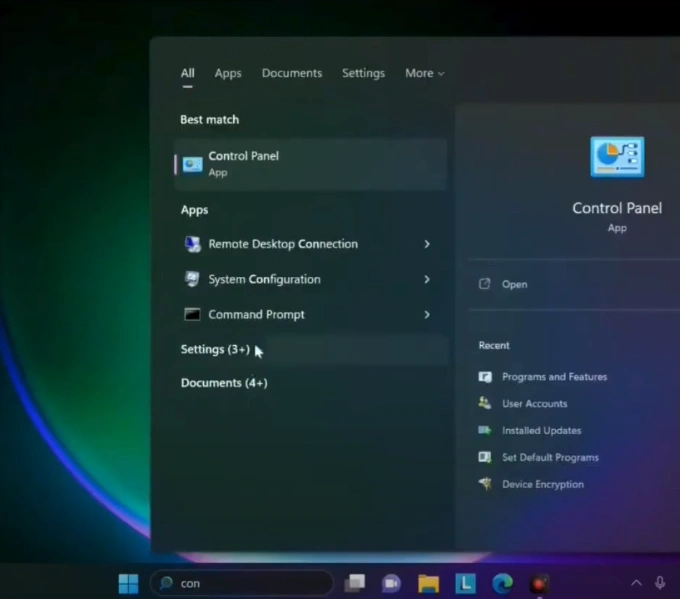This screenshot has width=680, height=599.
Task: Switch to the Settings search tab
Action: coord(363,73)
